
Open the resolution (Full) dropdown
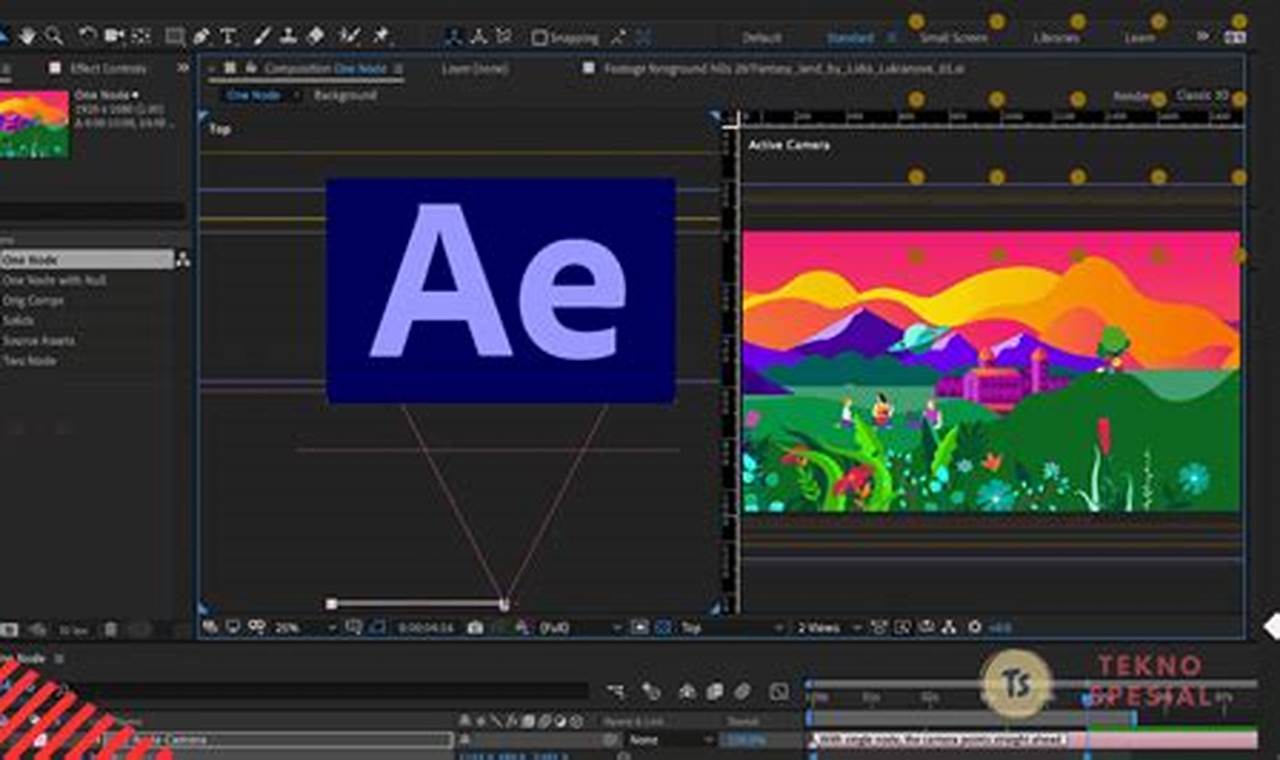click(581, 627)
